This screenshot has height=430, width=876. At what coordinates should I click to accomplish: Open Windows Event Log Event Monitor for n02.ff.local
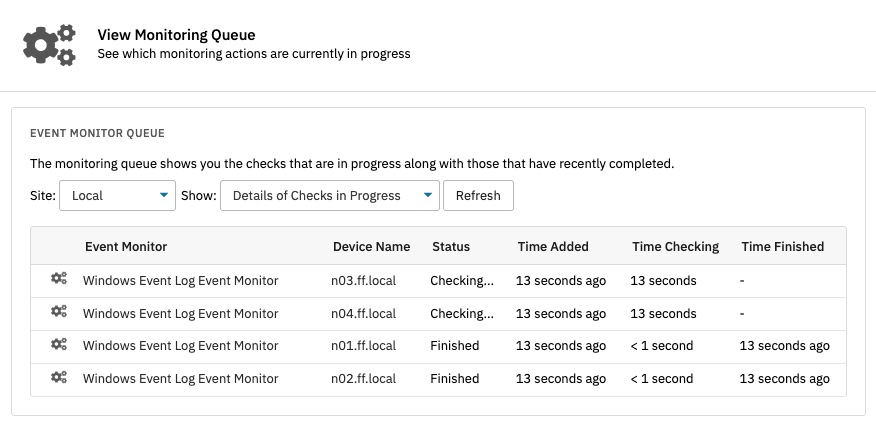[180, 379]
